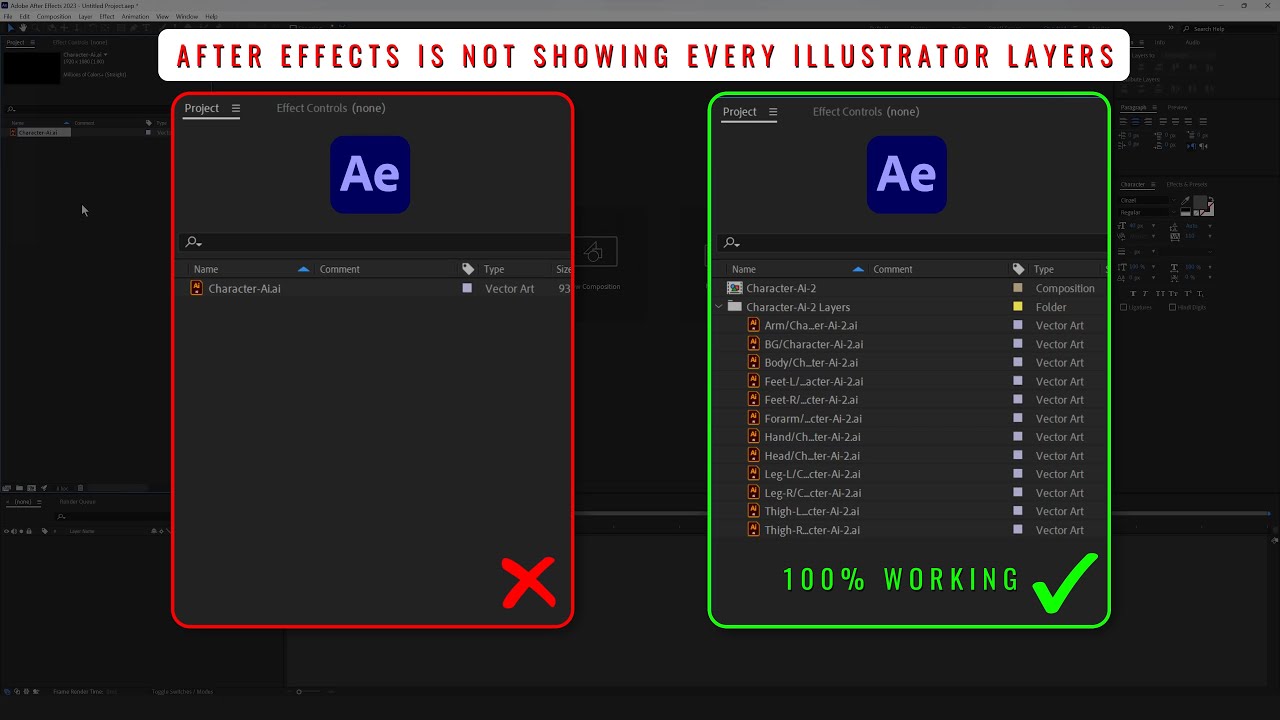Click Vector Art icon beside Arm/Cha...er-Ai-2.ai
The height and width of the screenshot is (720, 1280).
755,325
